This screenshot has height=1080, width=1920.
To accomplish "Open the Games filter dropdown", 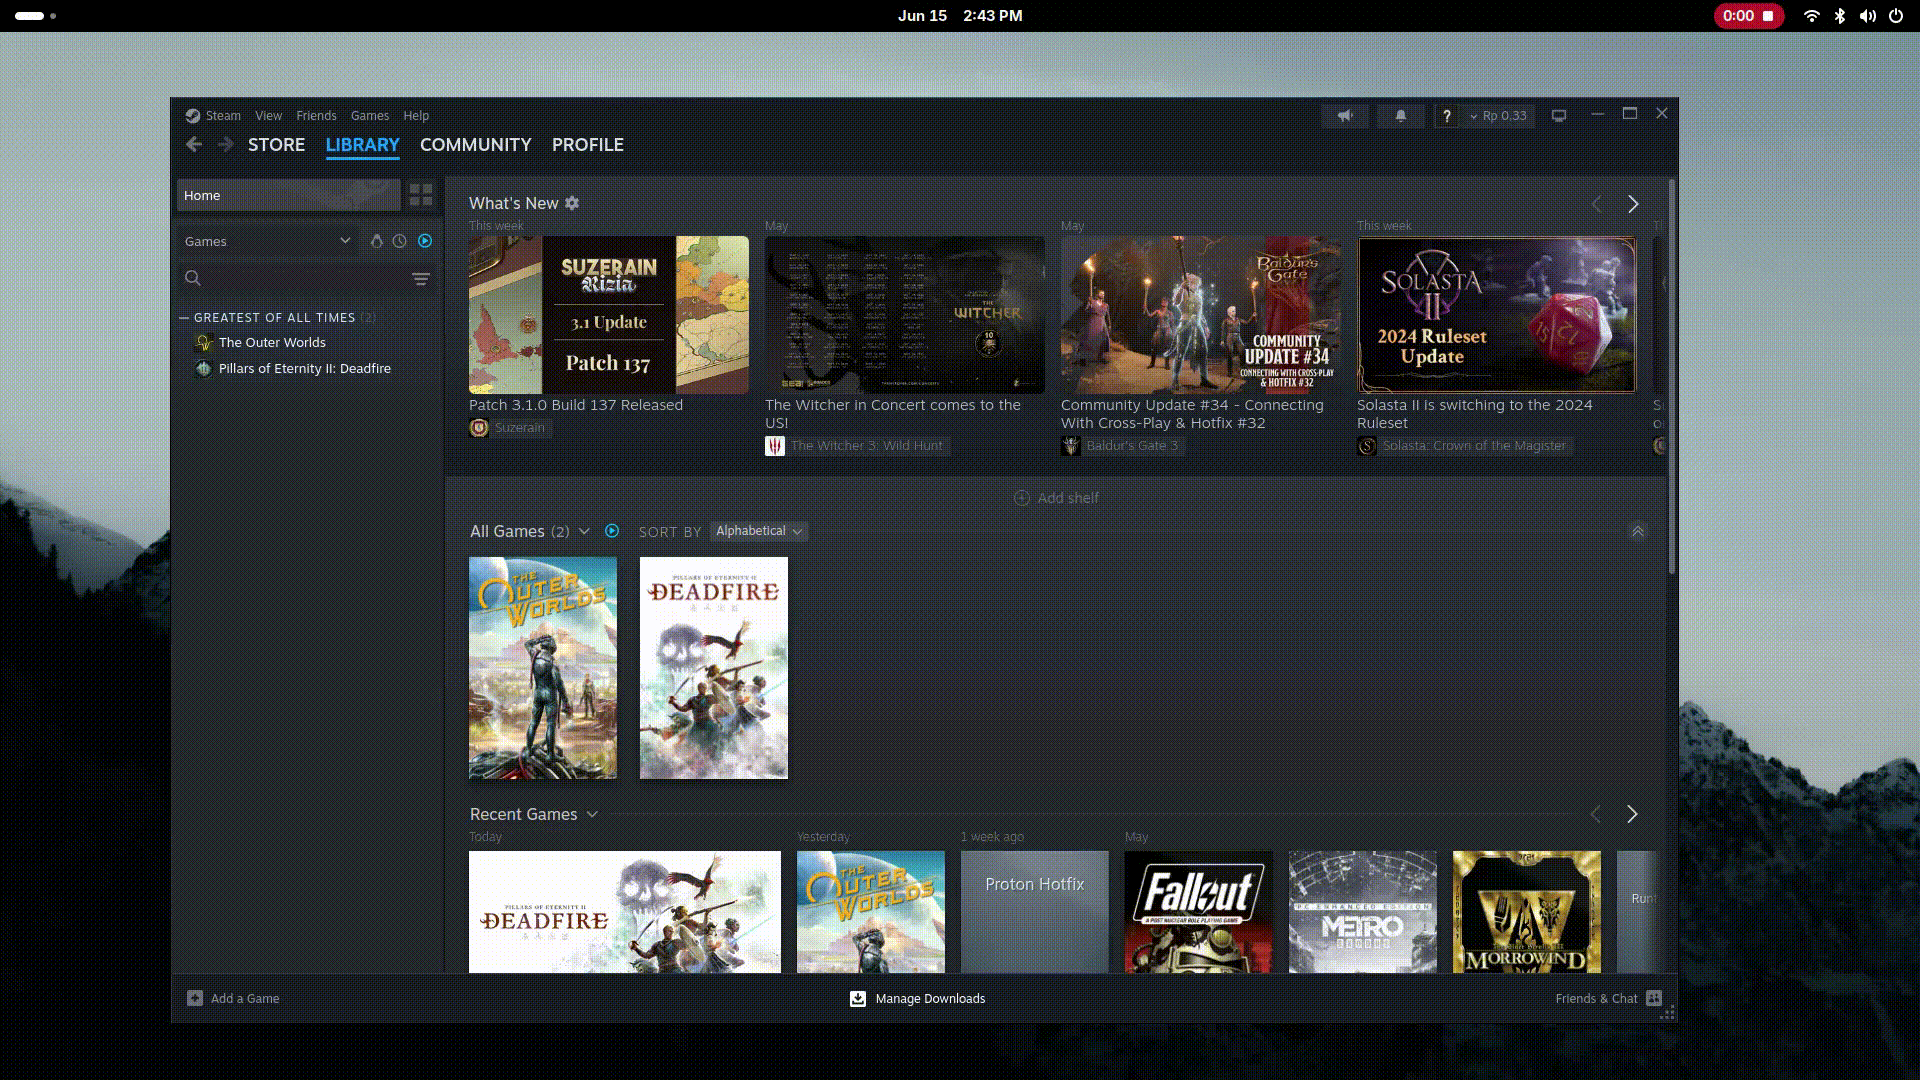I will [x=267, y=241].
